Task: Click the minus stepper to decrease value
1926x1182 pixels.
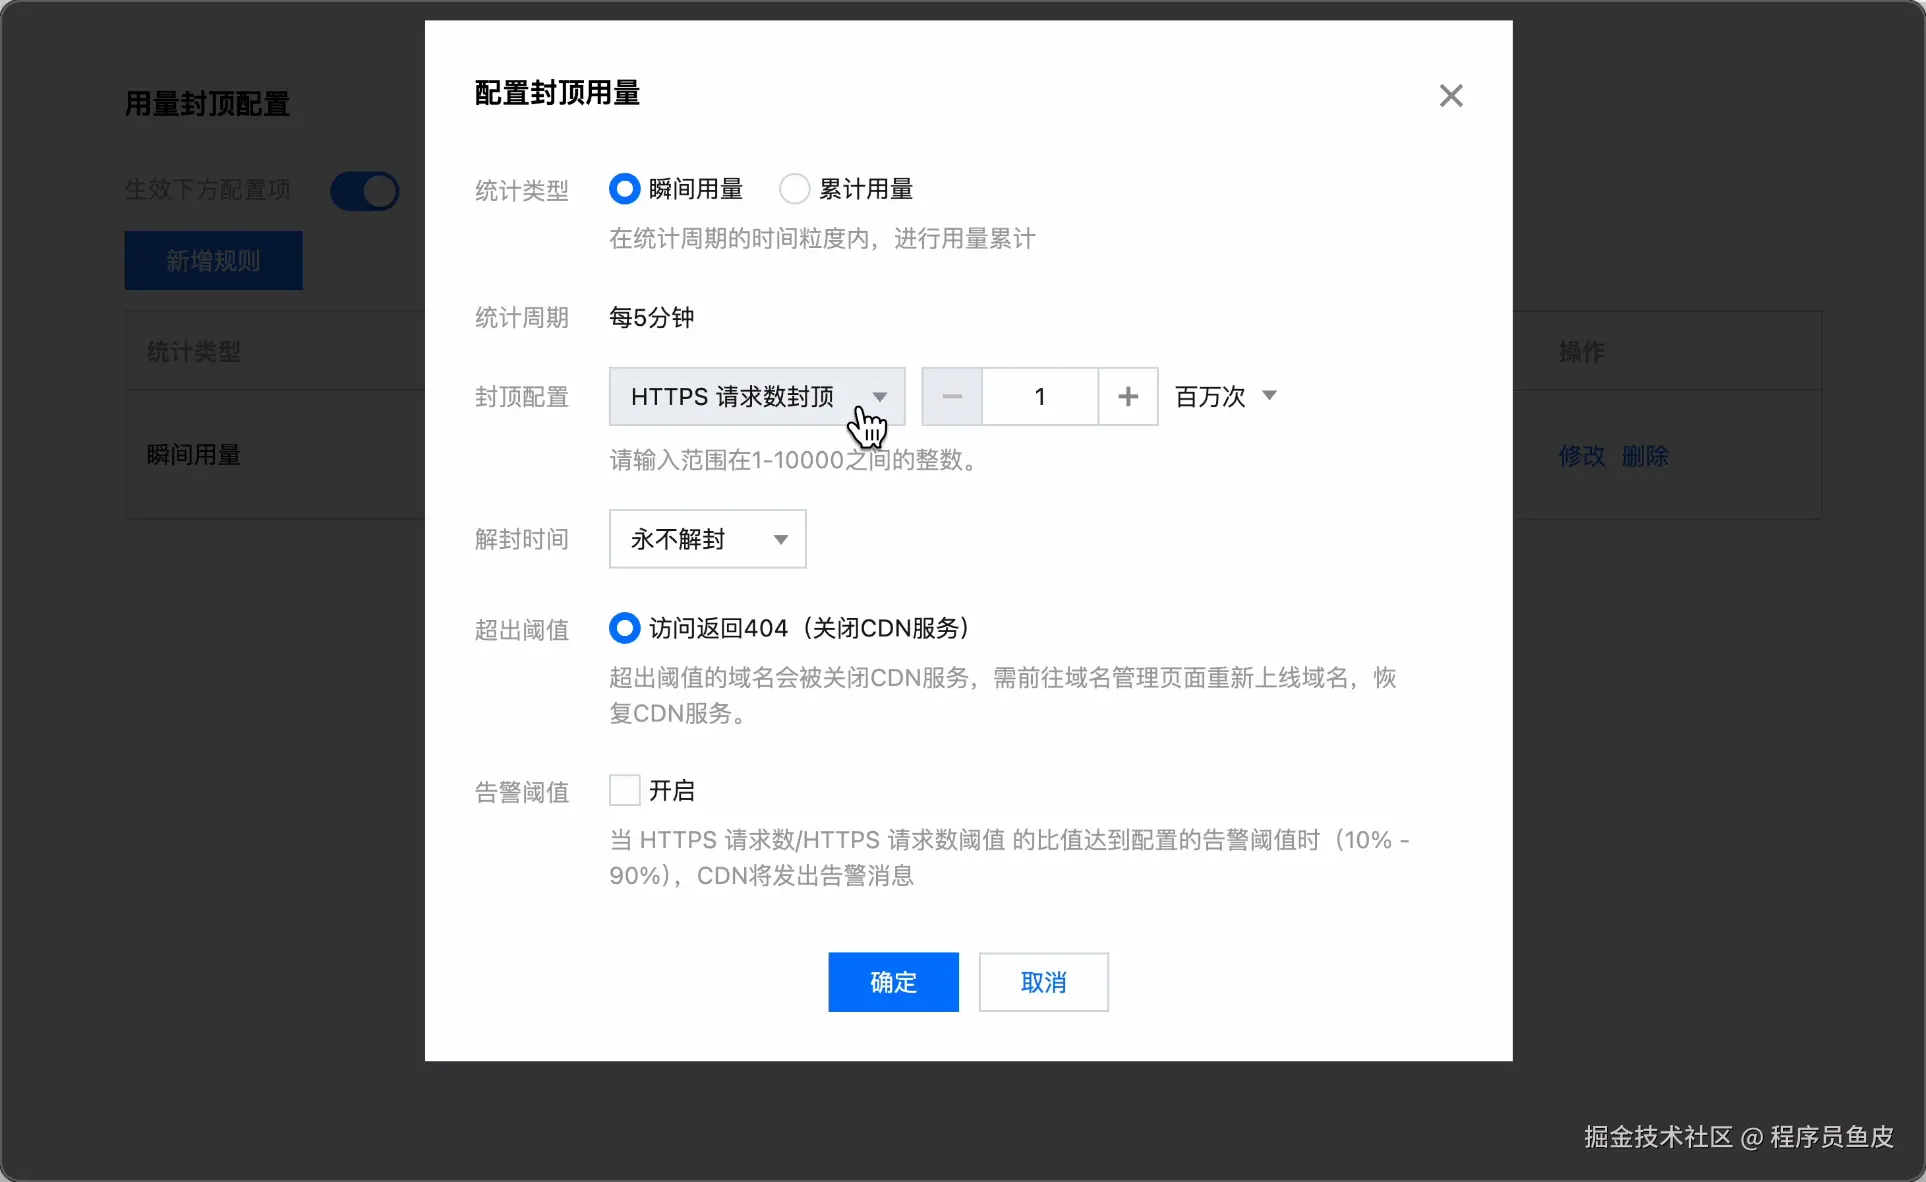Action: click(951, 397)
